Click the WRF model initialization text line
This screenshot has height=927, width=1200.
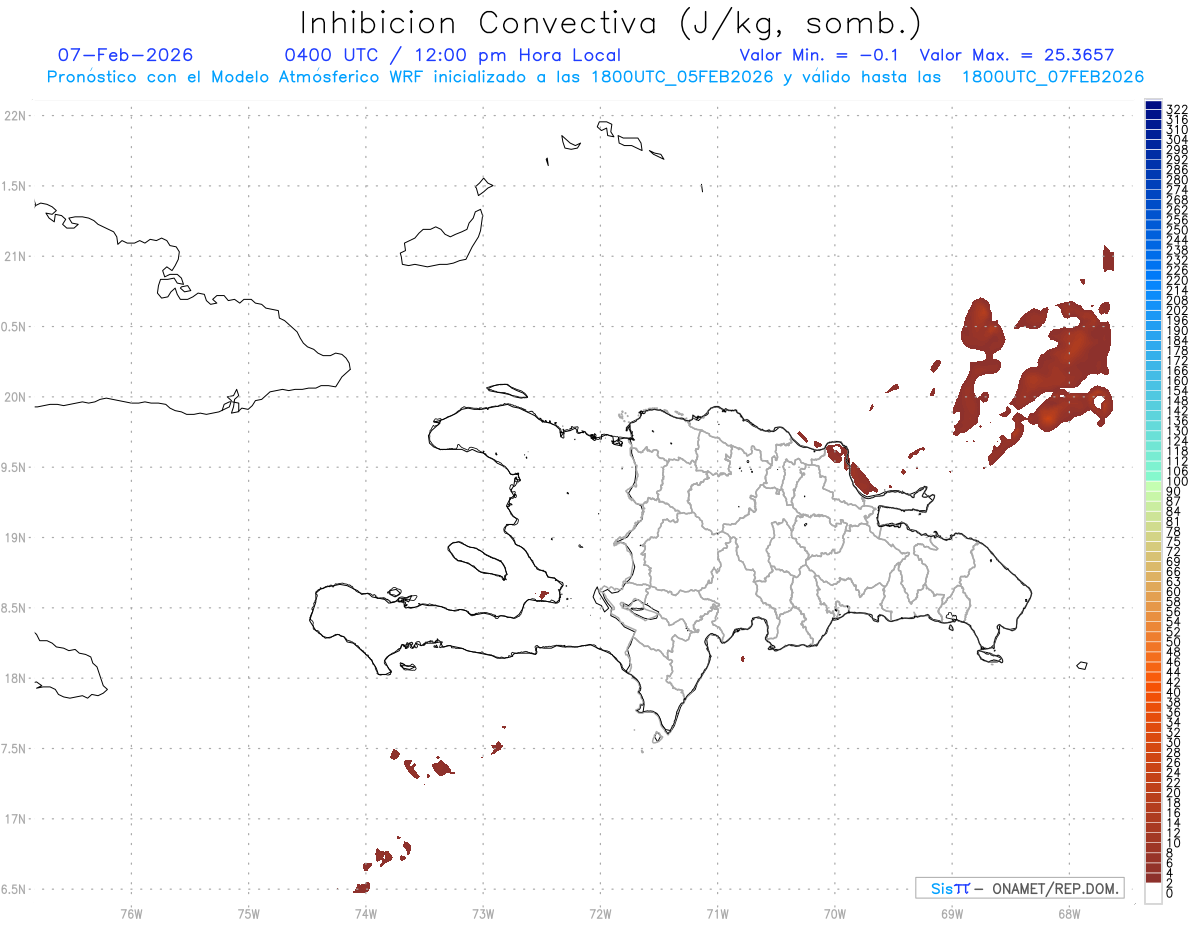coord(595,76)
